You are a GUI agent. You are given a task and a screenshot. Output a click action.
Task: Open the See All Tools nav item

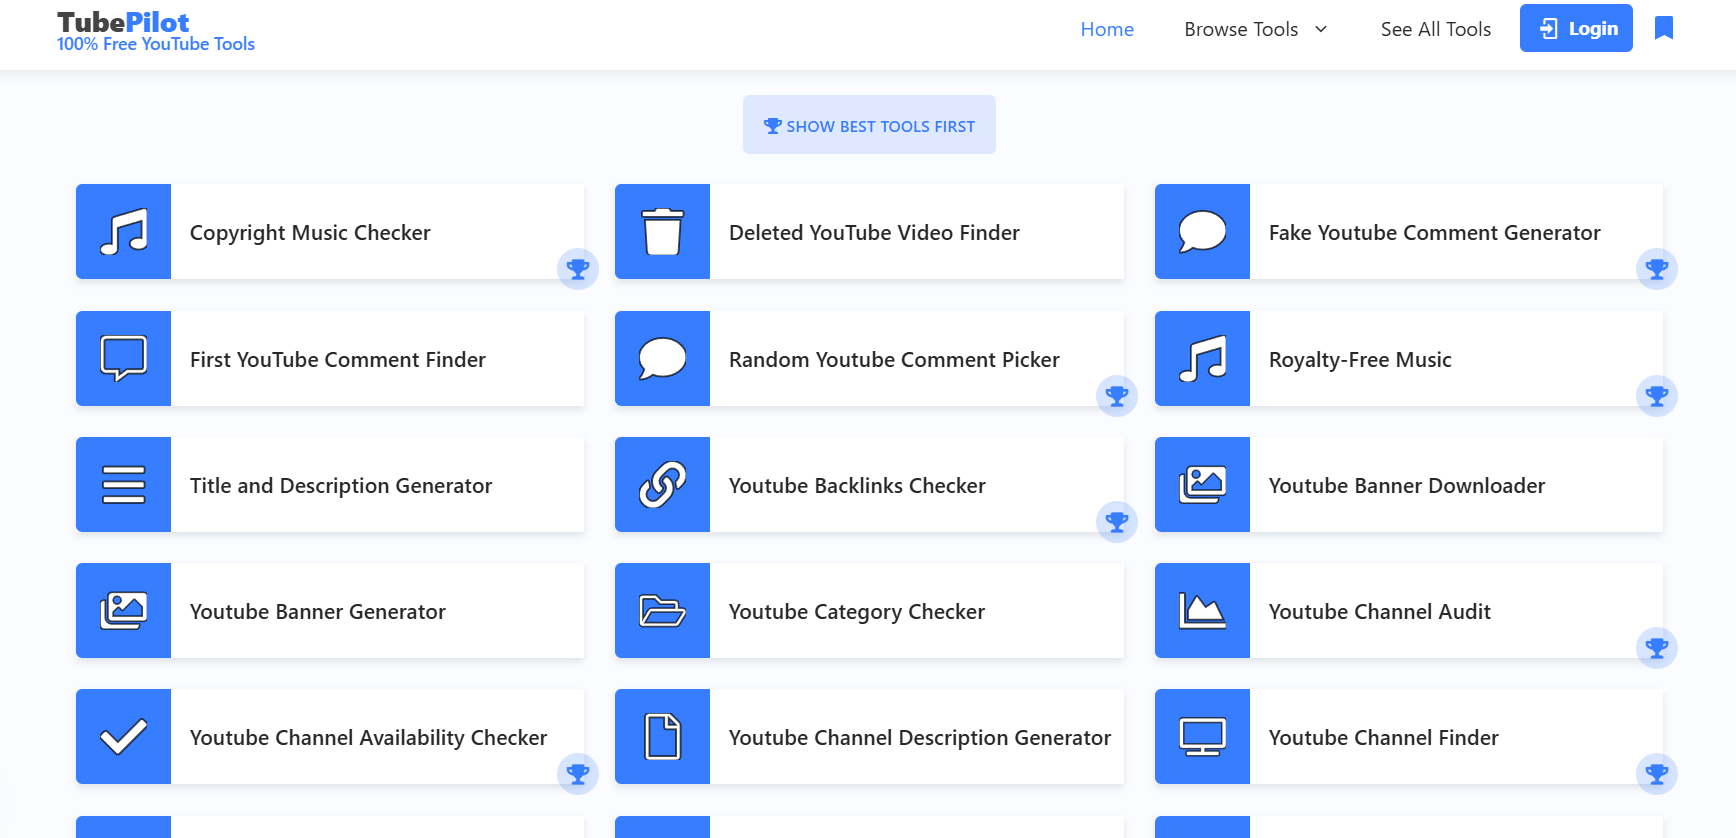point(1436,29)
